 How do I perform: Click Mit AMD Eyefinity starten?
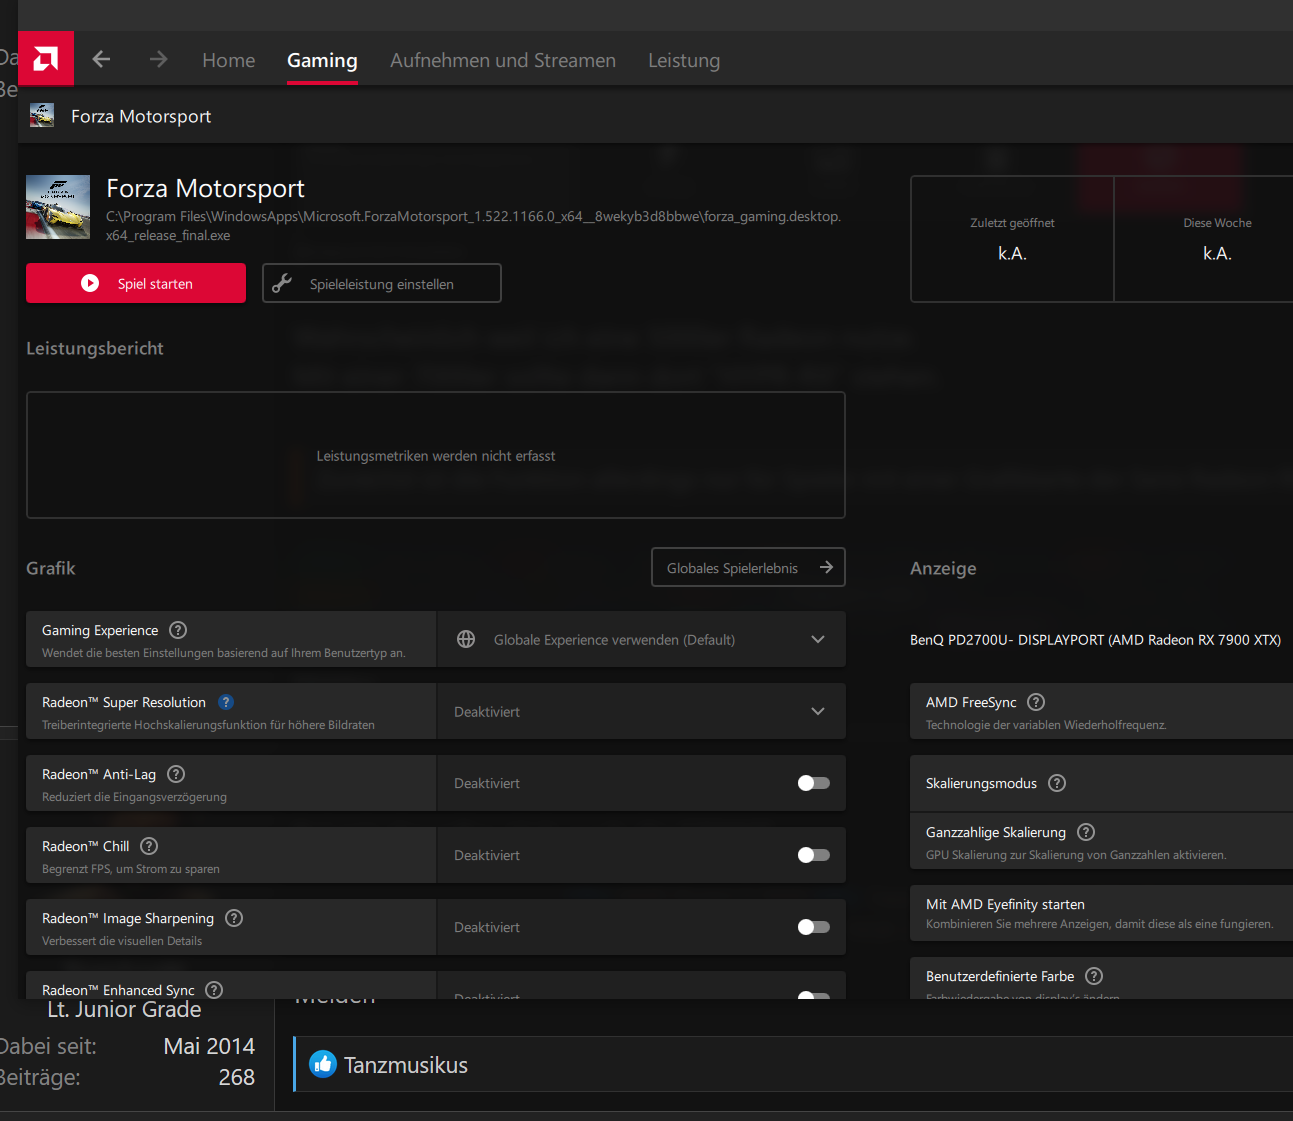click(1101, 913)
